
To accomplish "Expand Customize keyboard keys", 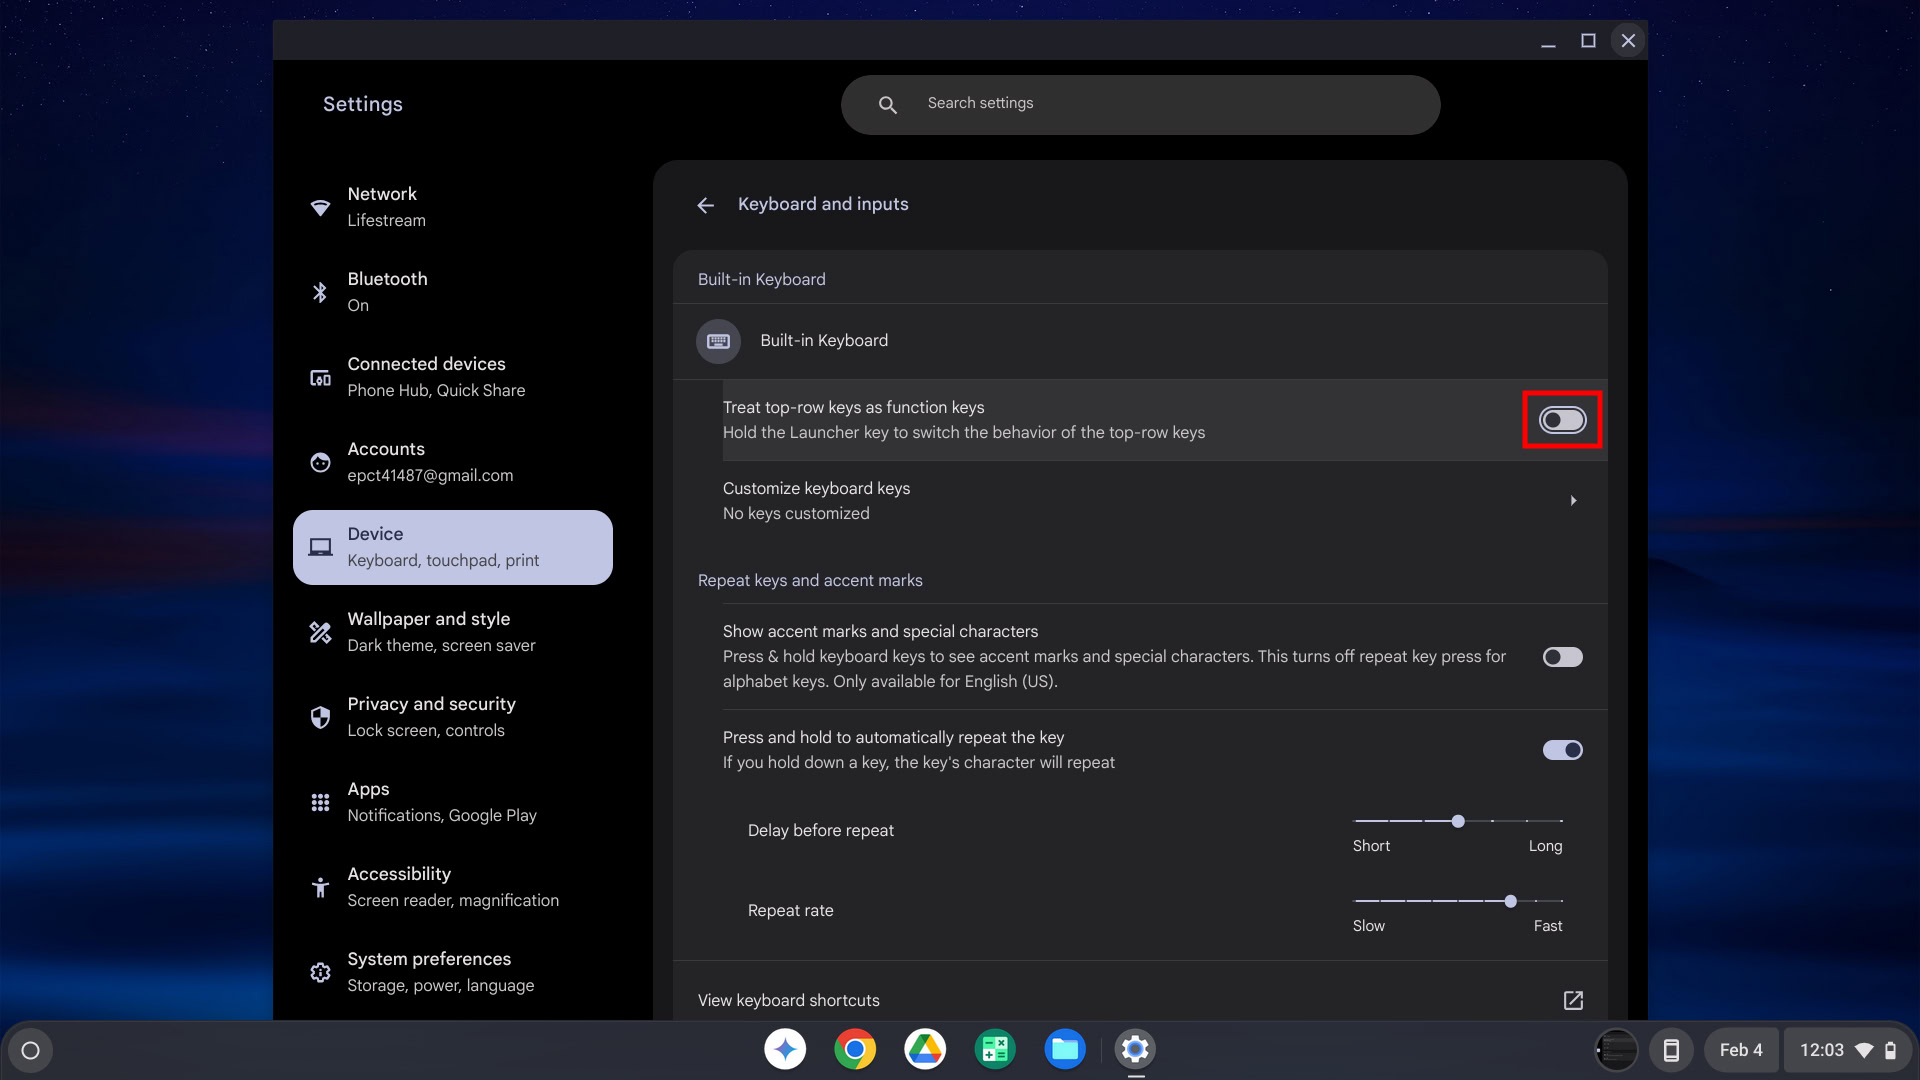I will [x=1572, y=501].
